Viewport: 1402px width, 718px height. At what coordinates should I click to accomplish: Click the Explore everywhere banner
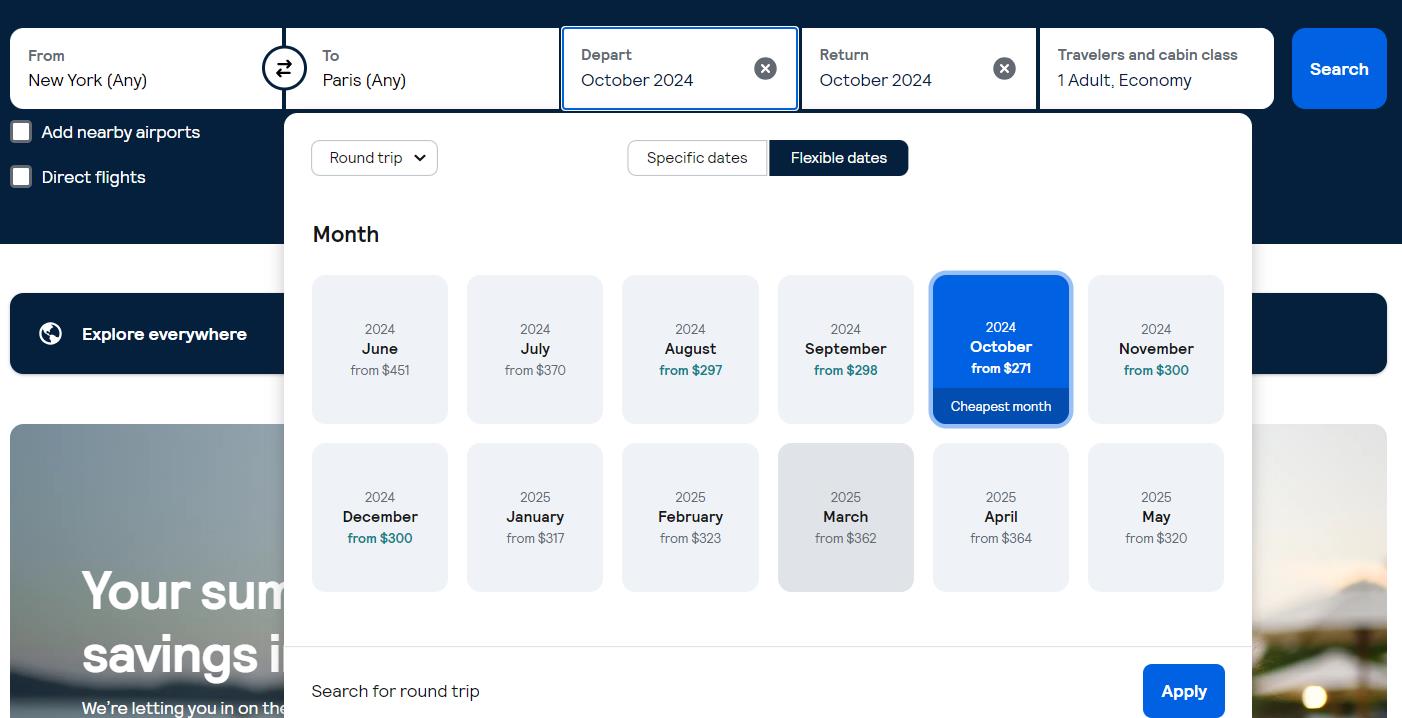pos(164,333)
